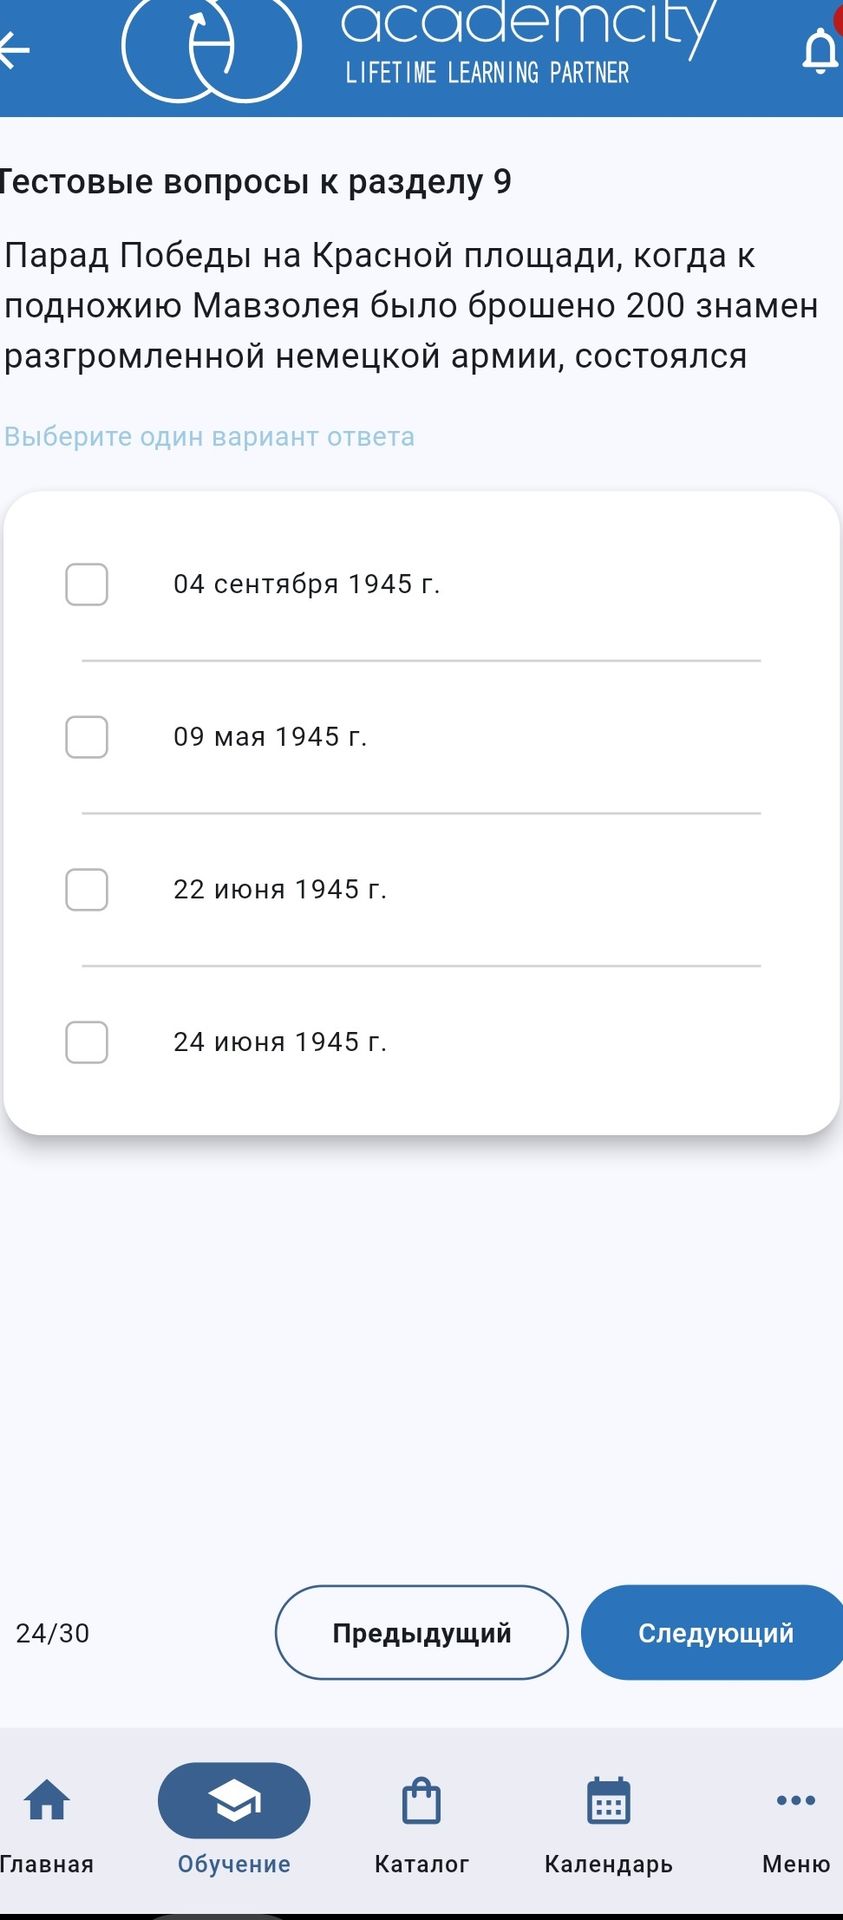This screenshot has width=843, height=1920.
Task: Check the 04 сентября 1945 г. checkbox
Action: tap(87, 584)
